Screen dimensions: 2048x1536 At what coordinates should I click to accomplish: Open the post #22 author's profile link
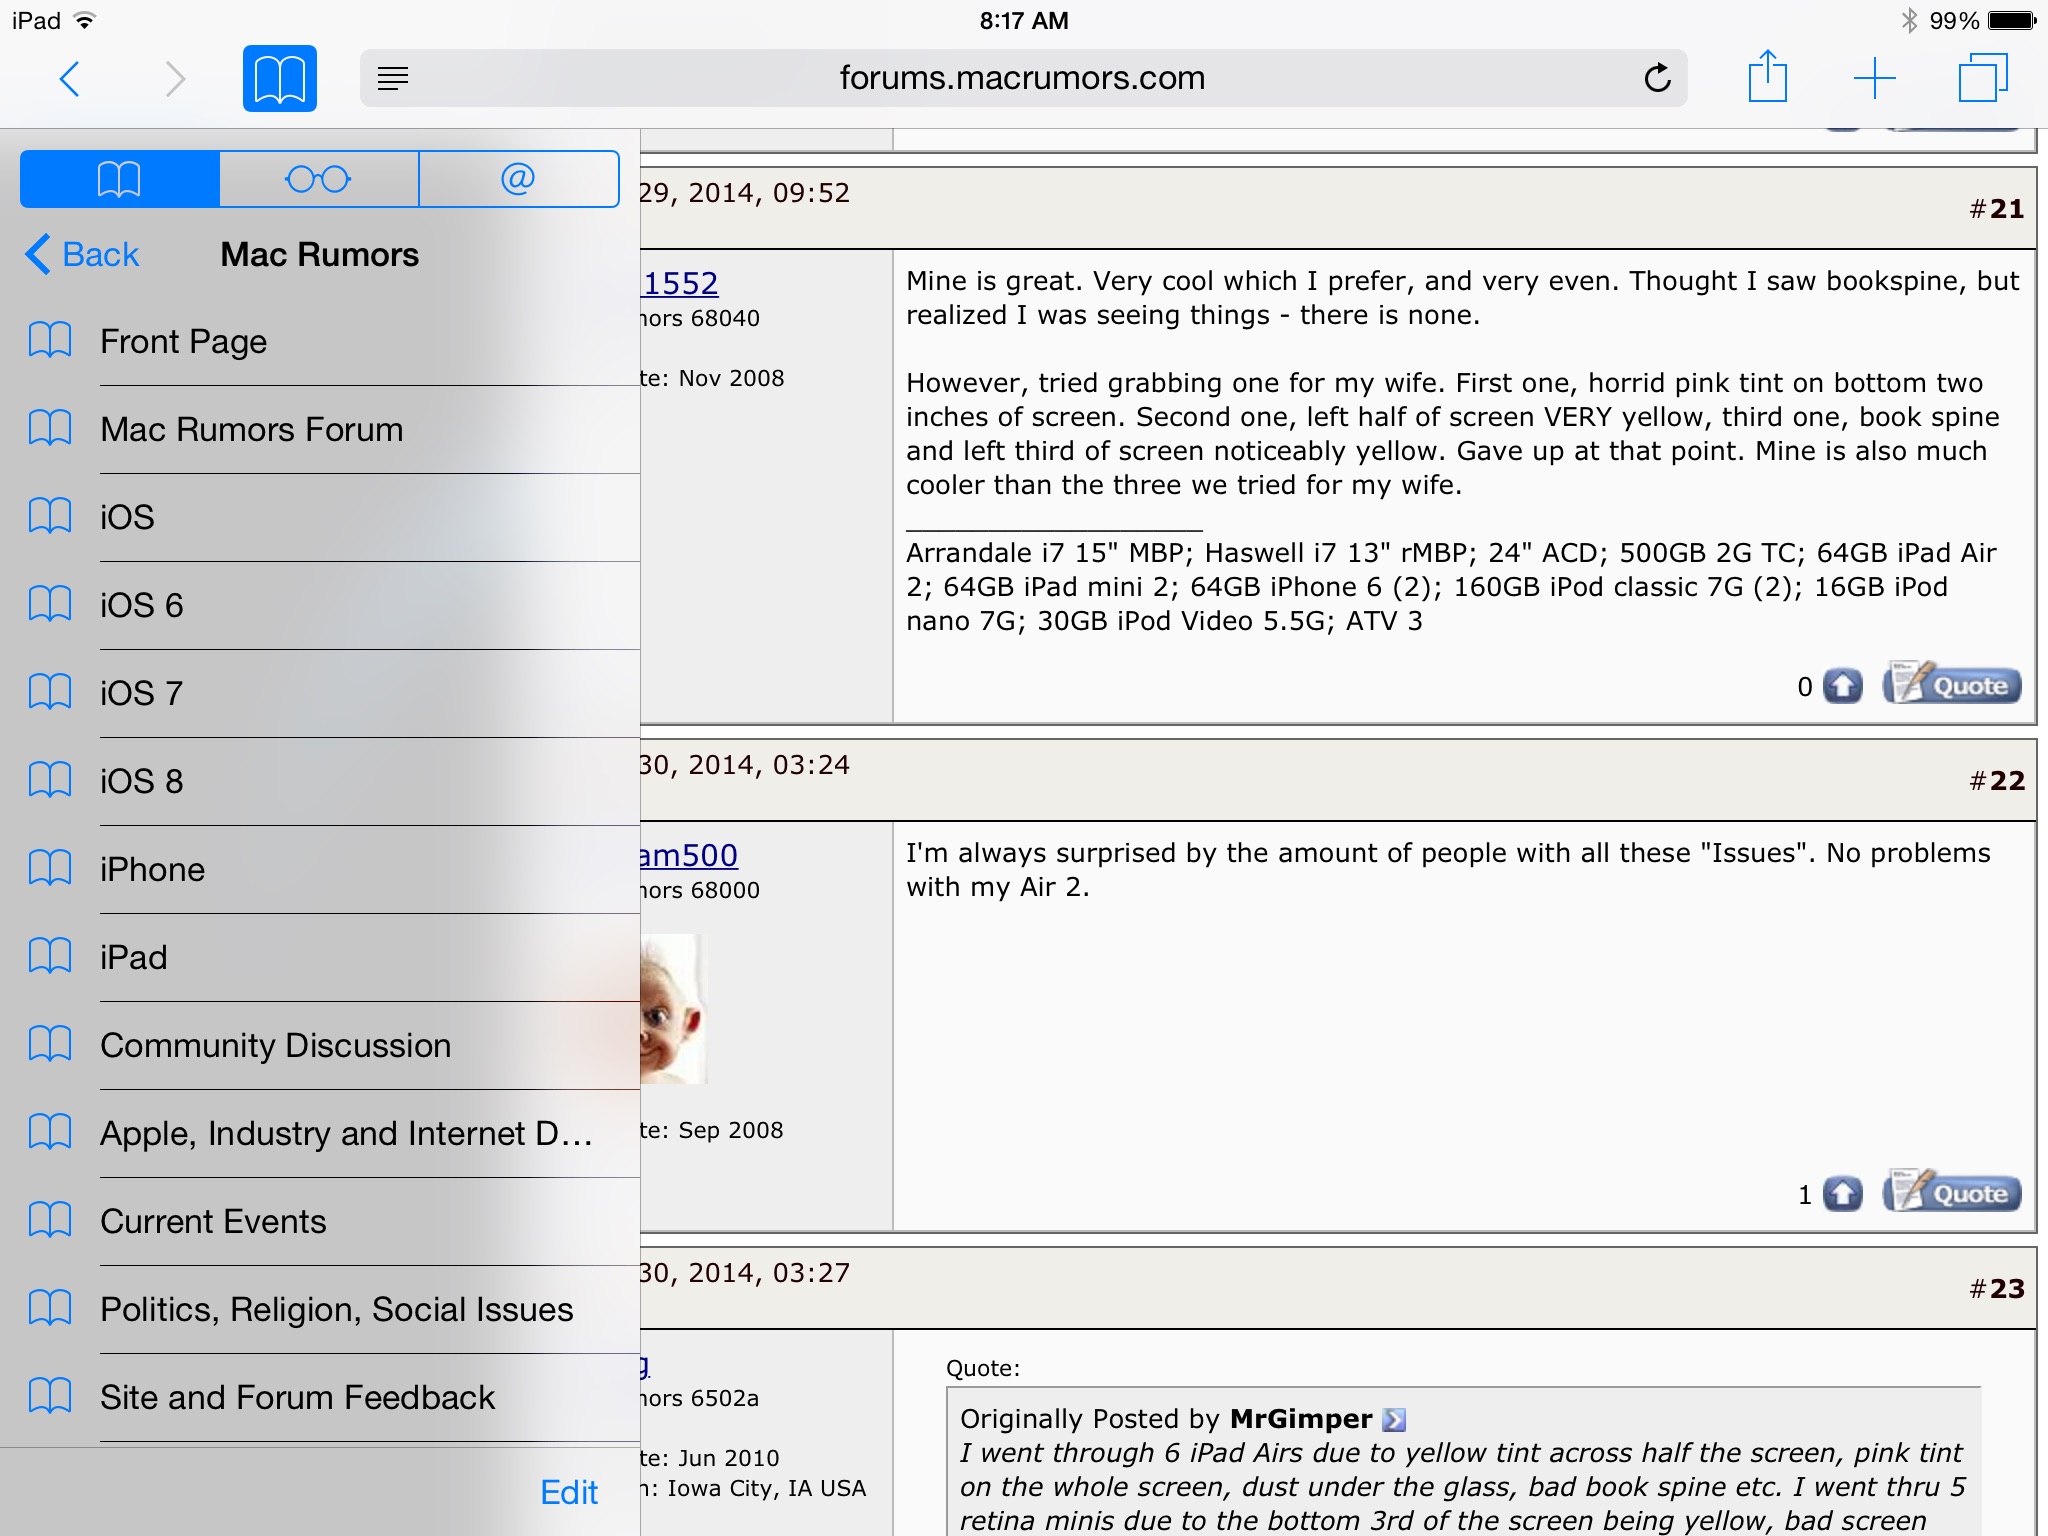pos(689,855)
